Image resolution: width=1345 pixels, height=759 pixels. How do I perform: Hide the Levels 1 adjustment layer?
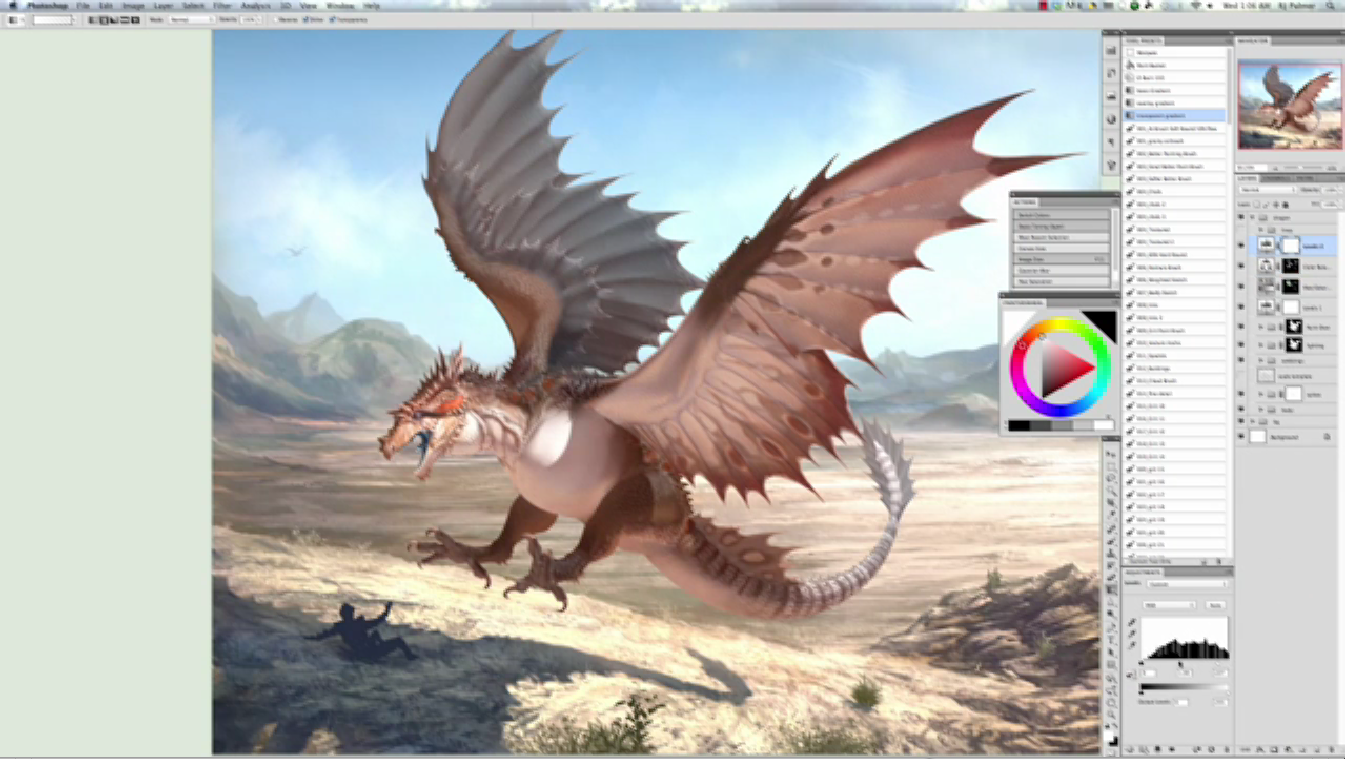click(1242, 307)
